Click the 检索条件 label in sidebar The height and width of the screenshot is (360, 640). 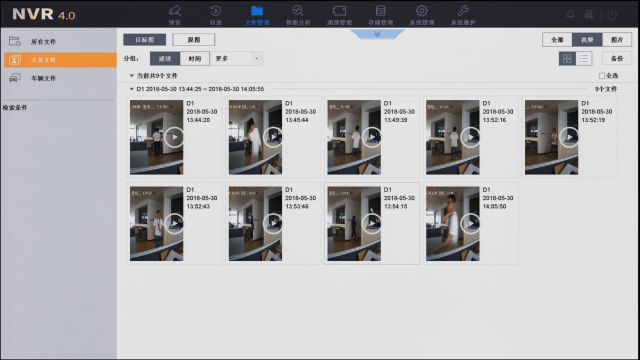tap(15, 108)
